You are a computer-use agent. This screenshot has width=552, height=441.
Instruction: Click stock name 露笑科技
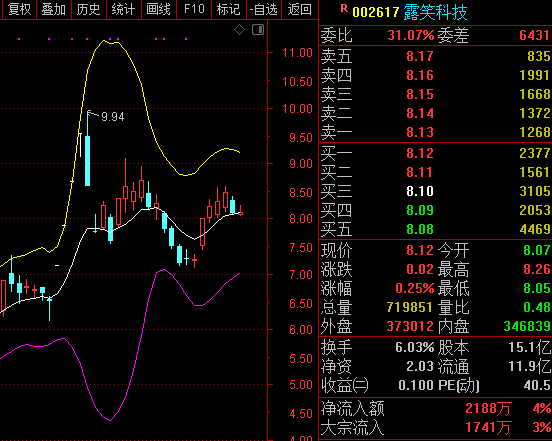pyautogui.click(x=435, y=13)
